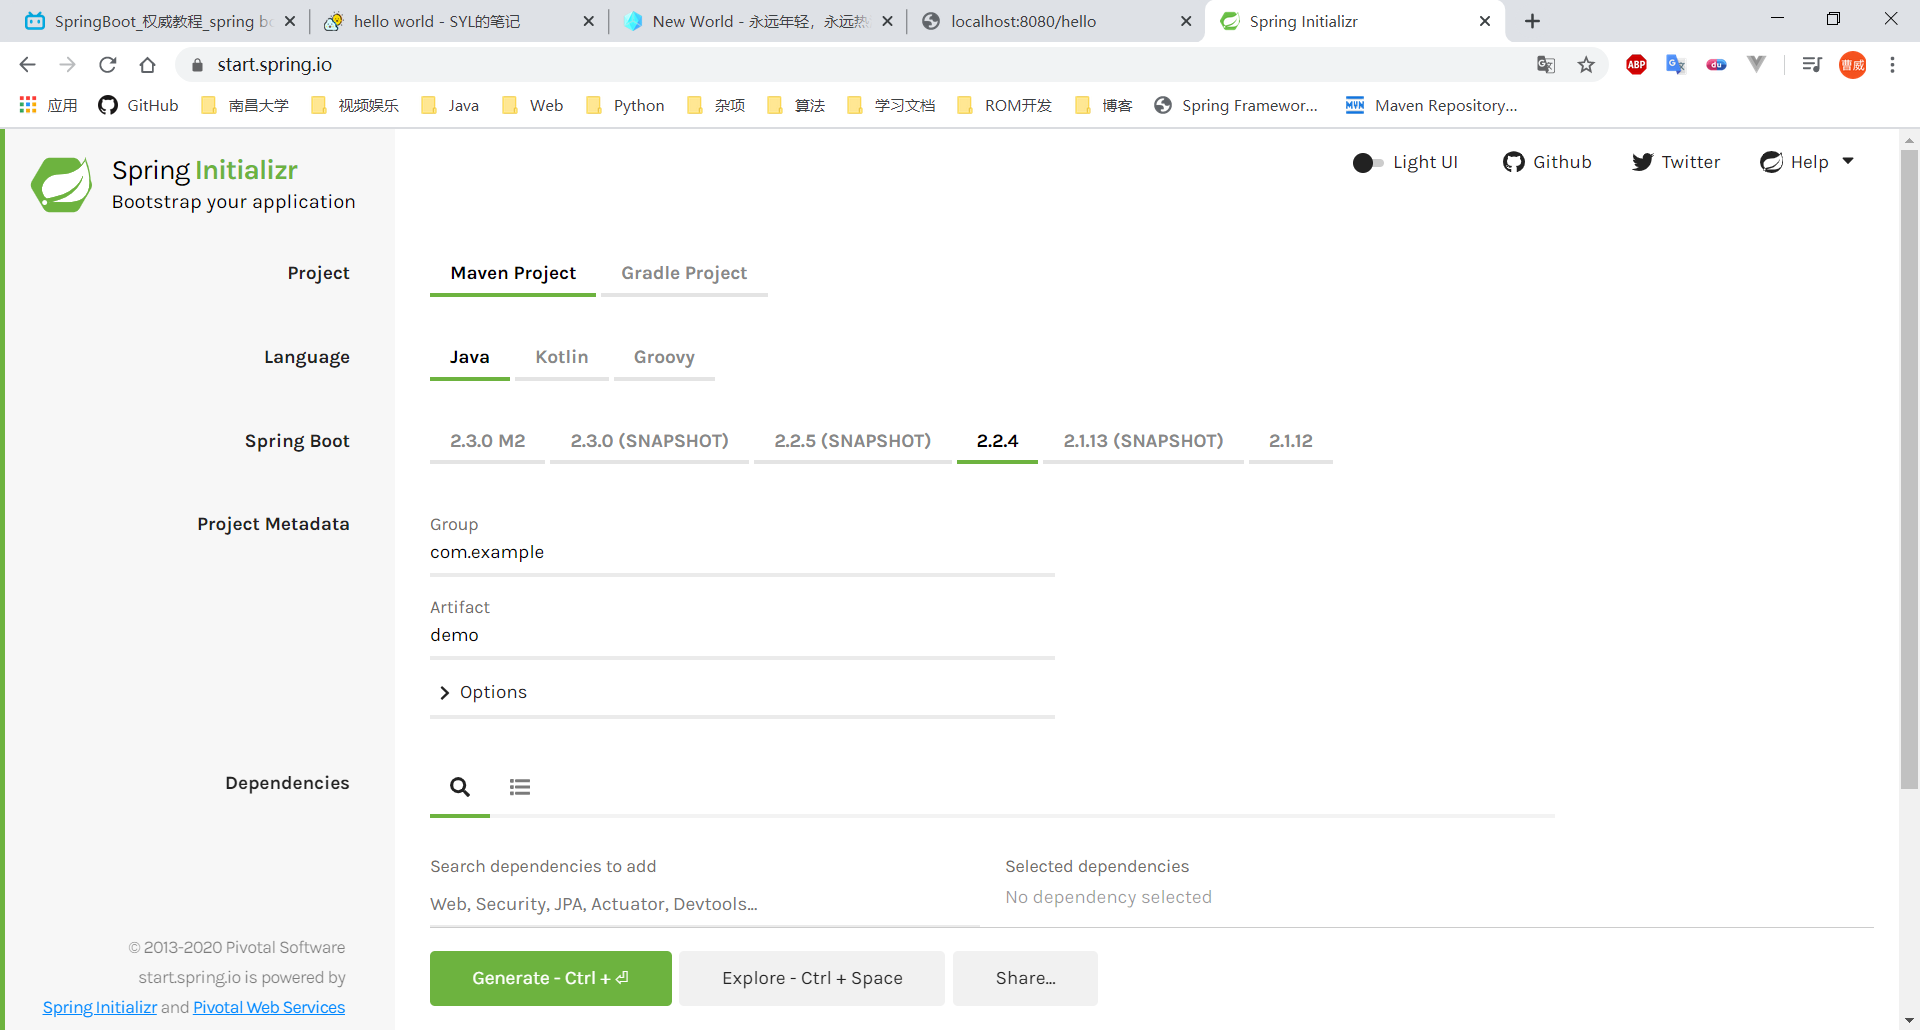
Task: Toggle the Light UI switch
Action: 1368,162
